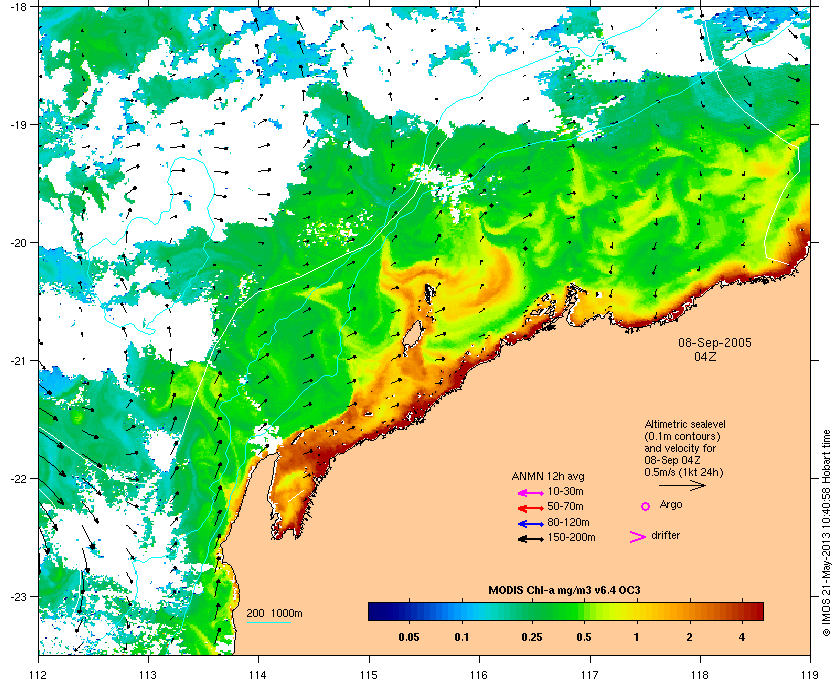Click the dark blue end of colorbar
Viewport: 840px width, 680px height.
coord(373,611)
